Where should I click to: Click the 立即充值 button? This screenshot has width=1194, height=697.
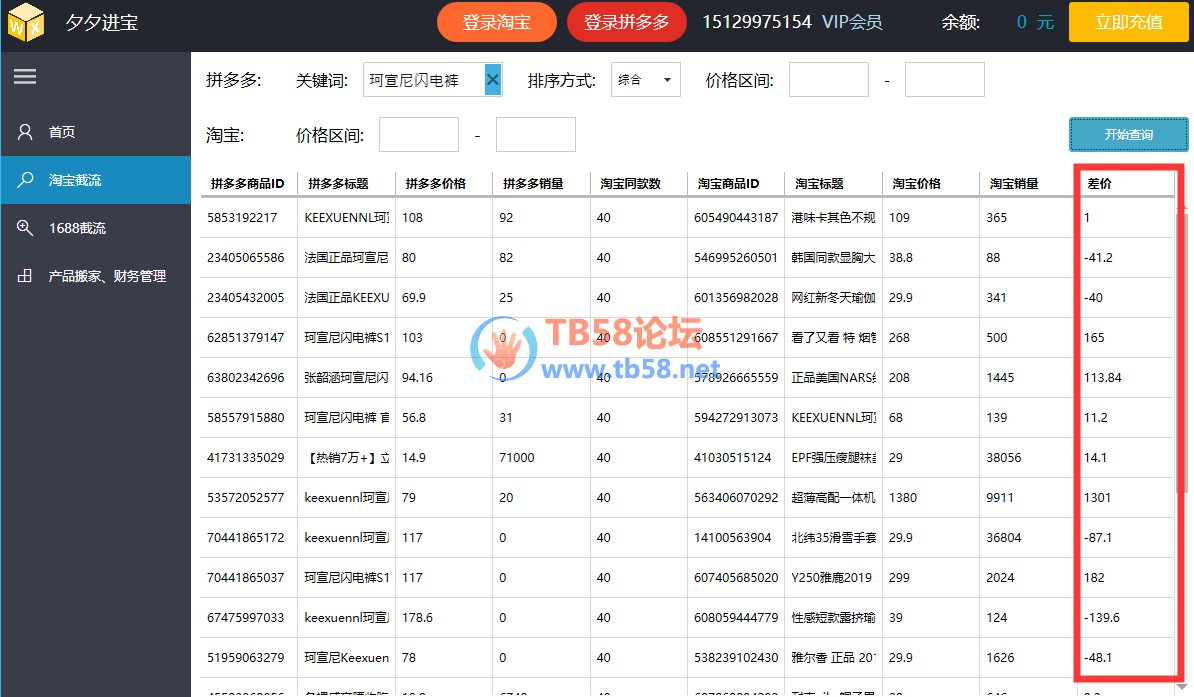click(1129, 22)
